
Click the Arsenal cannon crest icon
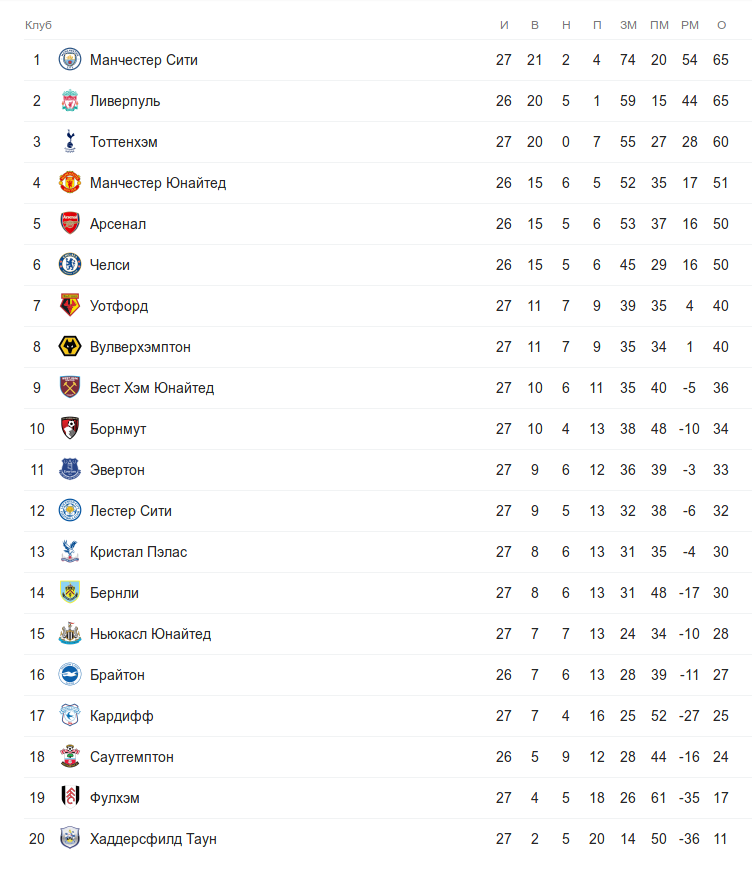coord(69,224)
